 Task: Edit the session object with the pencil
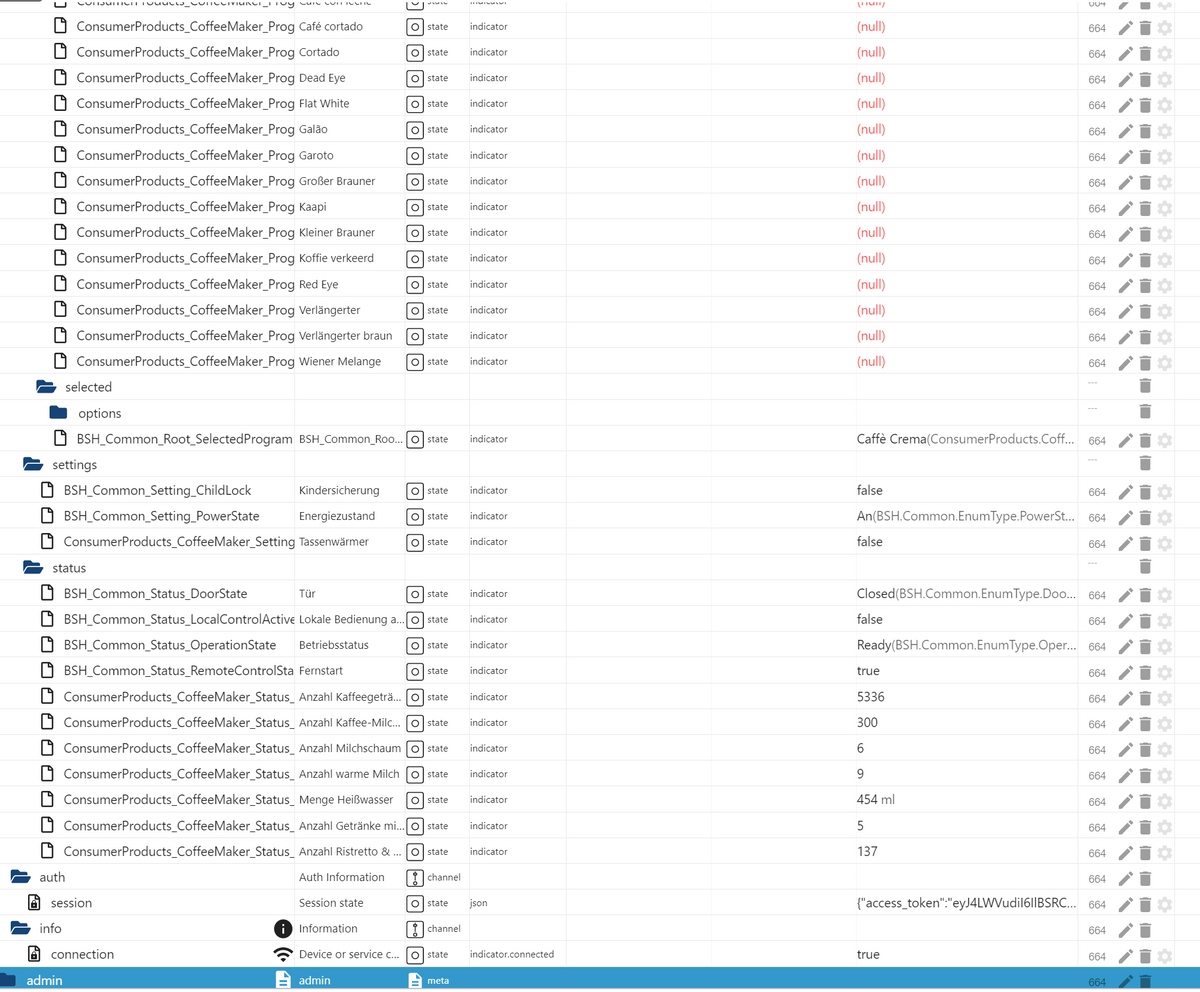click(x=1125, y=905)
